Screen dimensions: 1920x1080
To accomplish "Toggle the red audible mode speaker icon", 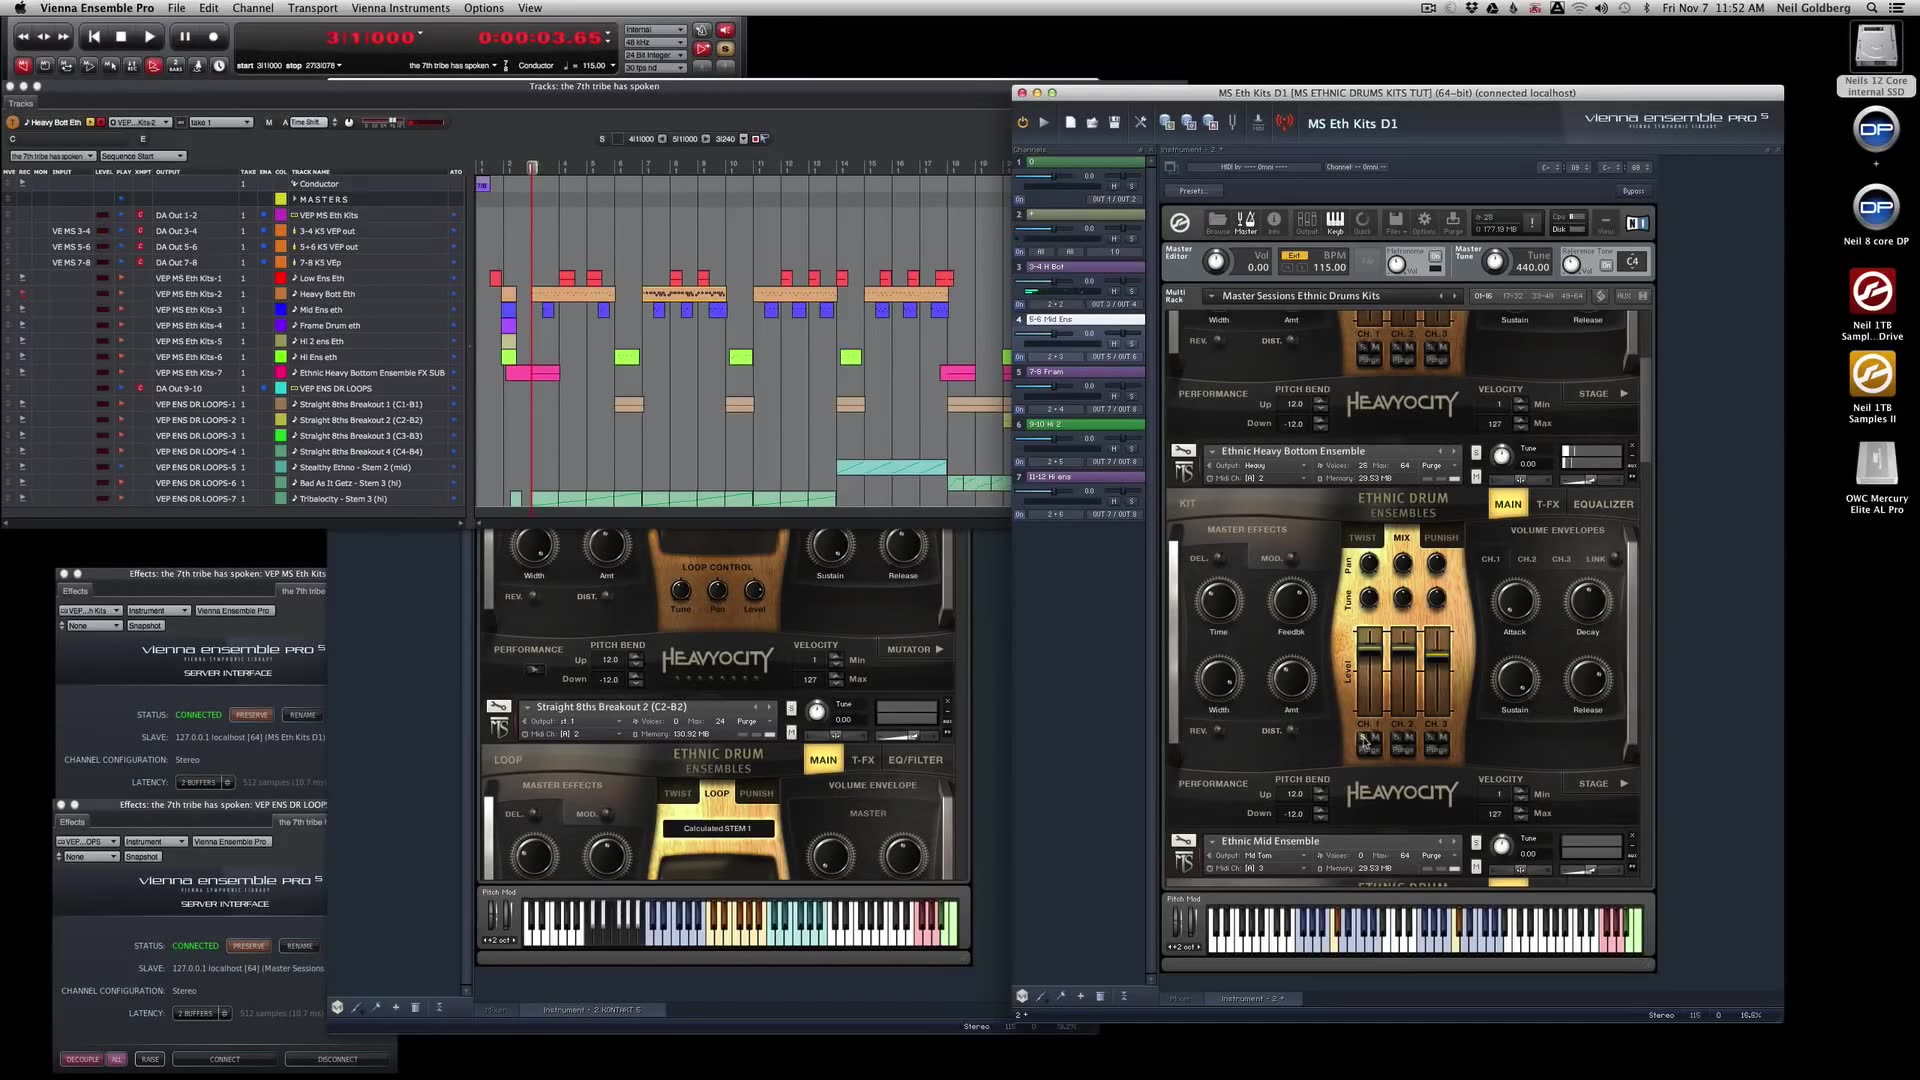I will (726, 30).
